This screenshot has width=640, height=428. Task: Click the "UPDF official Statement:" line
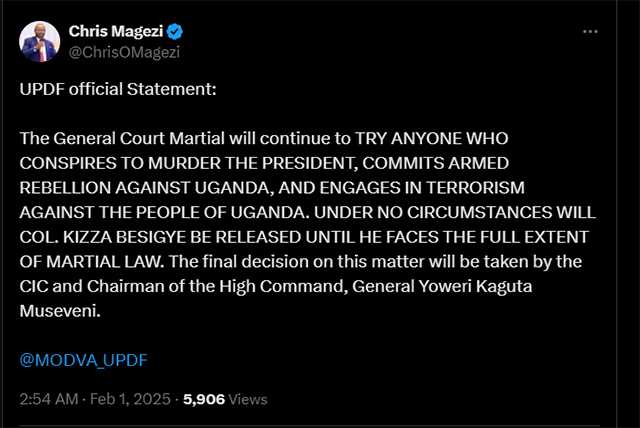click(x=117, y=90)
